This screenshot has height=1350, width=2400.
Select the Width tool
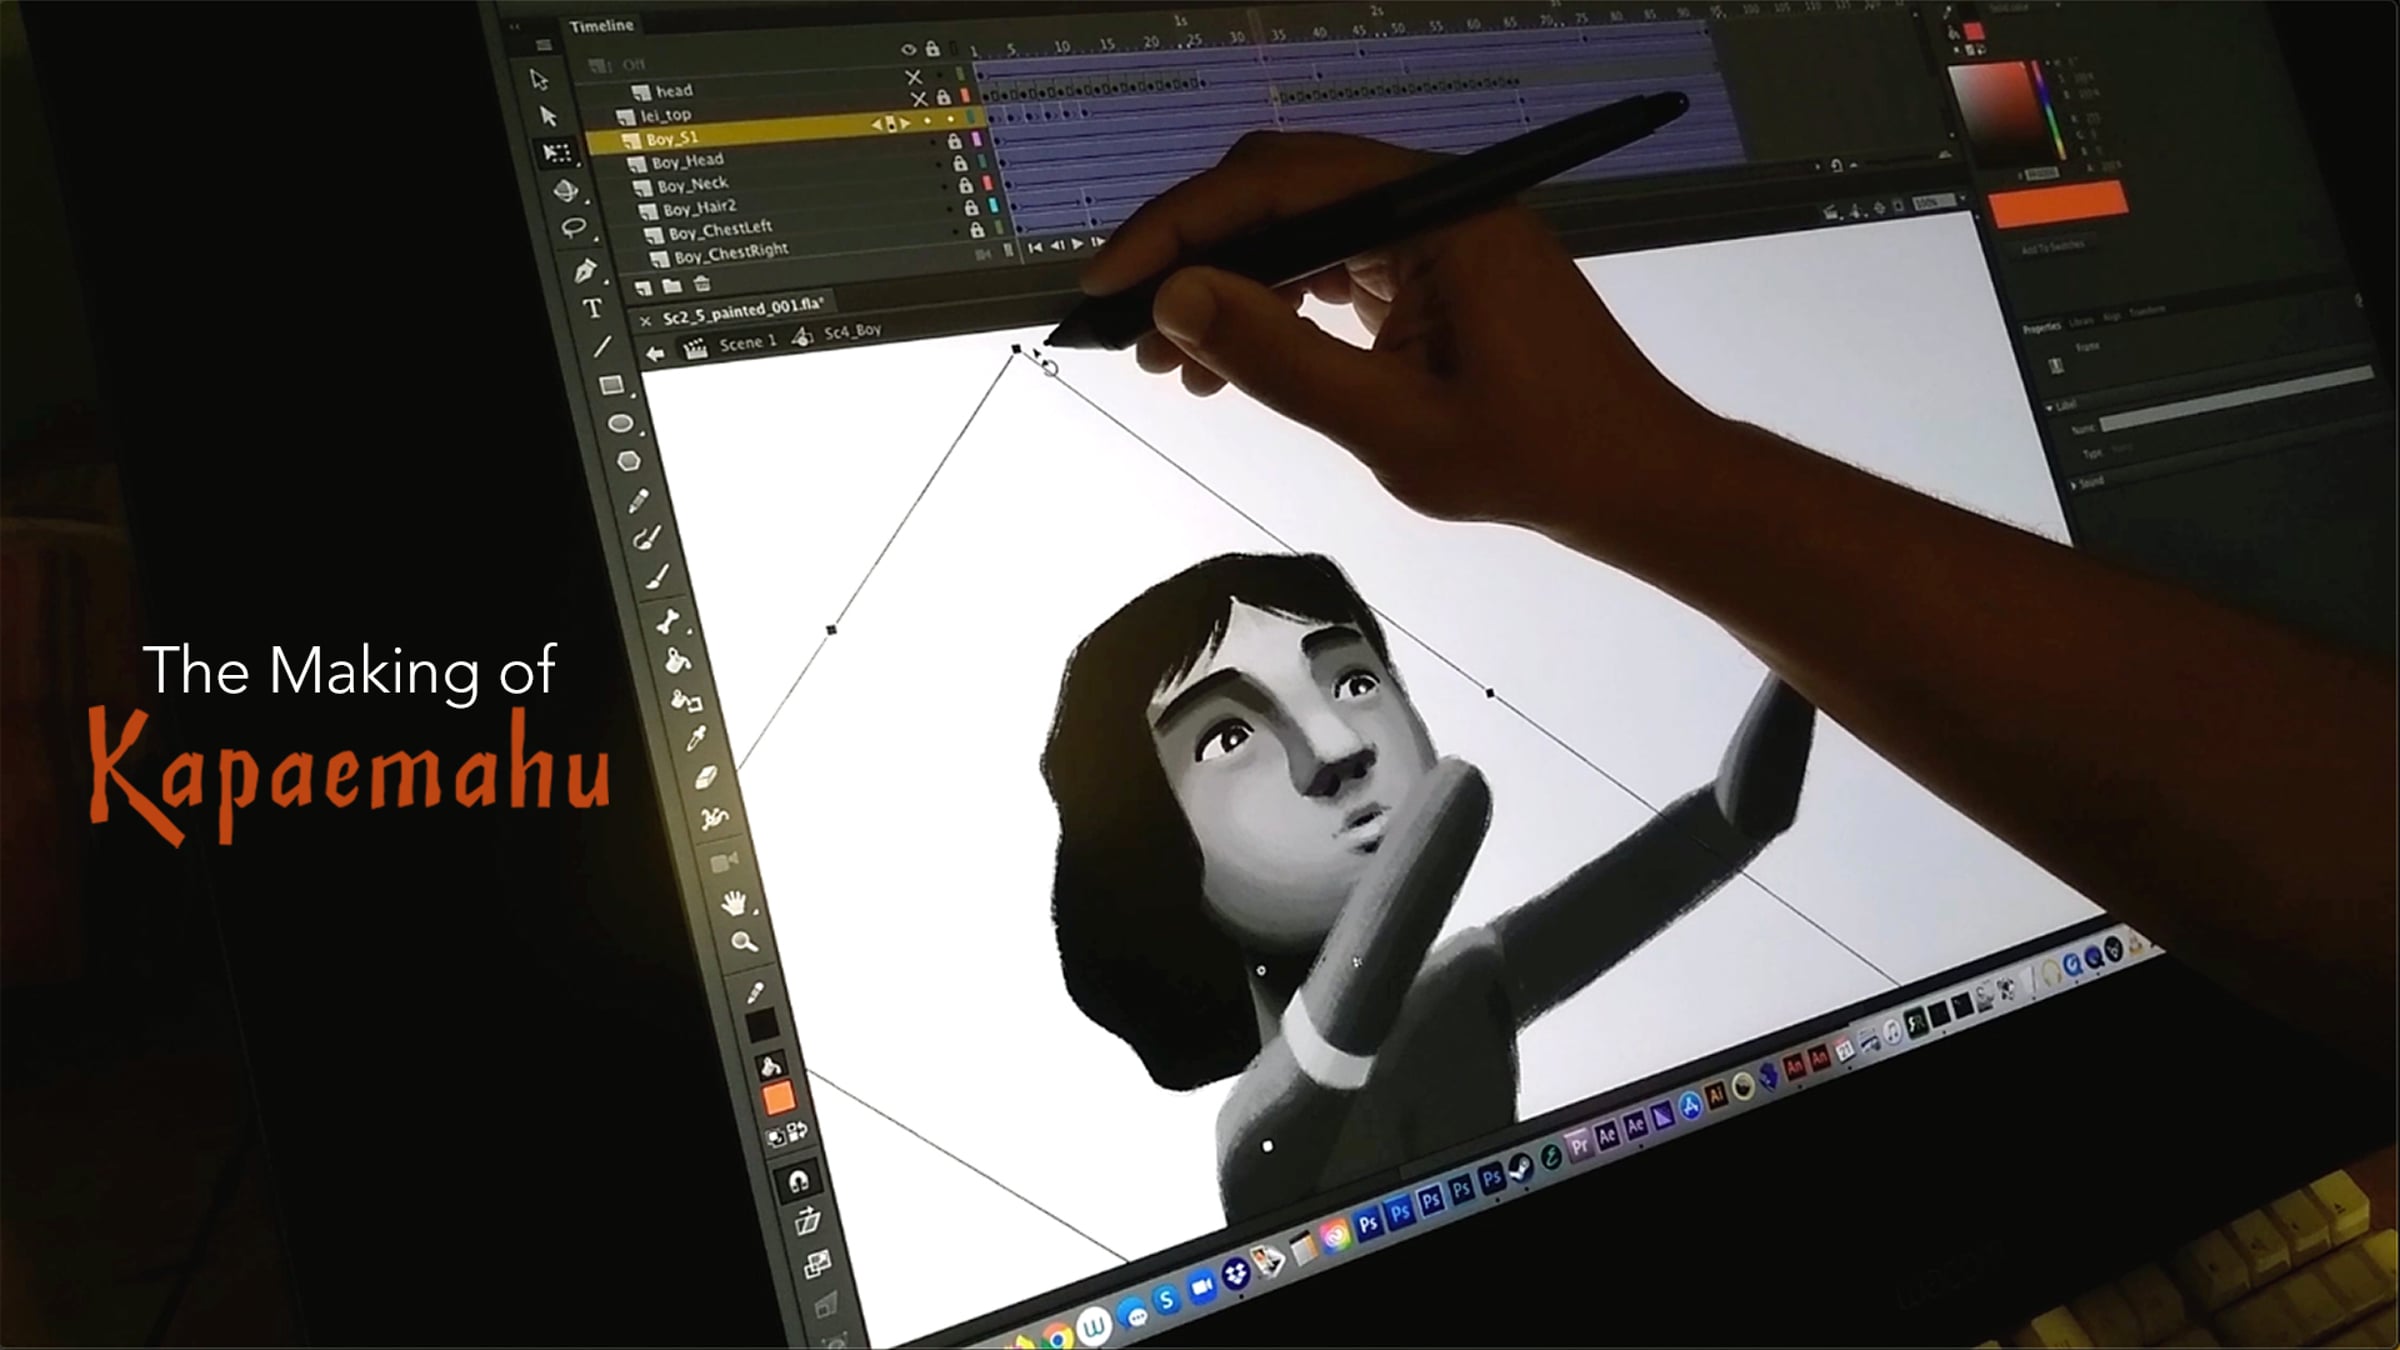pos(714,819)
